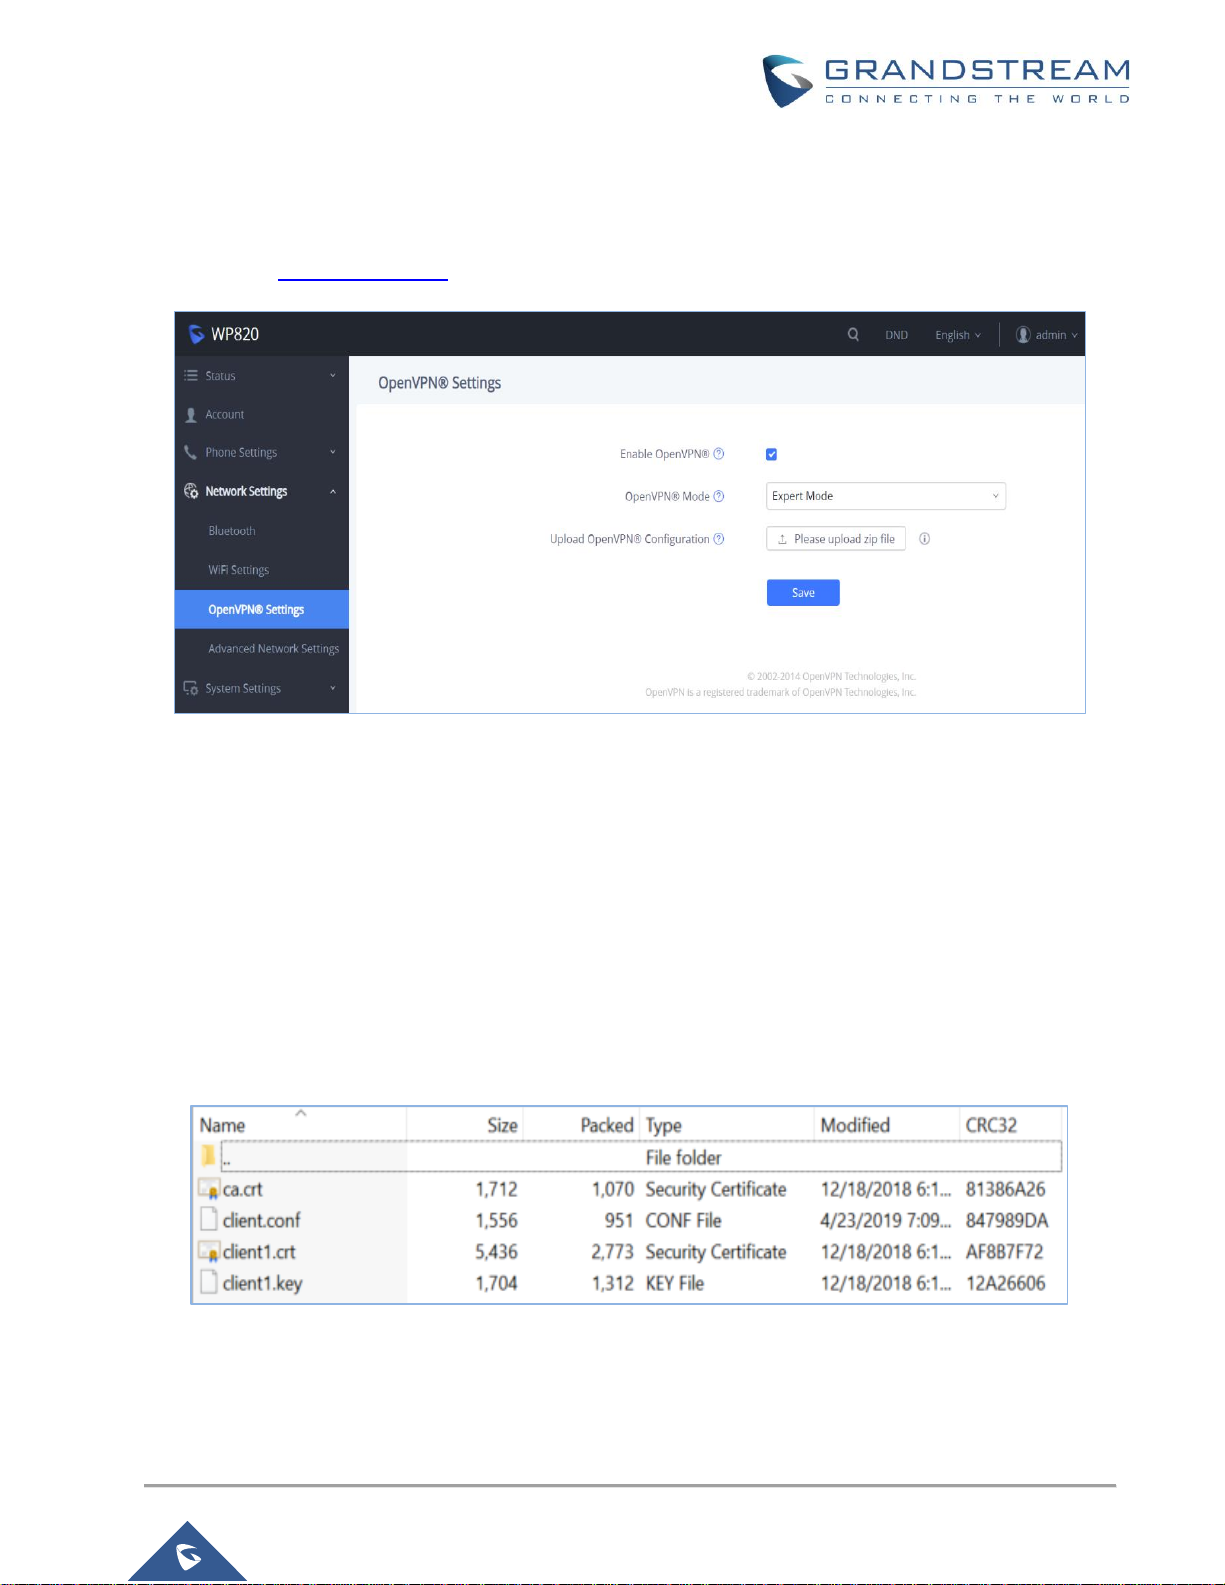Toggle the Enable OpenVPN checkbox
The height and width of the screenshot is (1585, 1225).
pyautogui.click(x=772, y=454)
